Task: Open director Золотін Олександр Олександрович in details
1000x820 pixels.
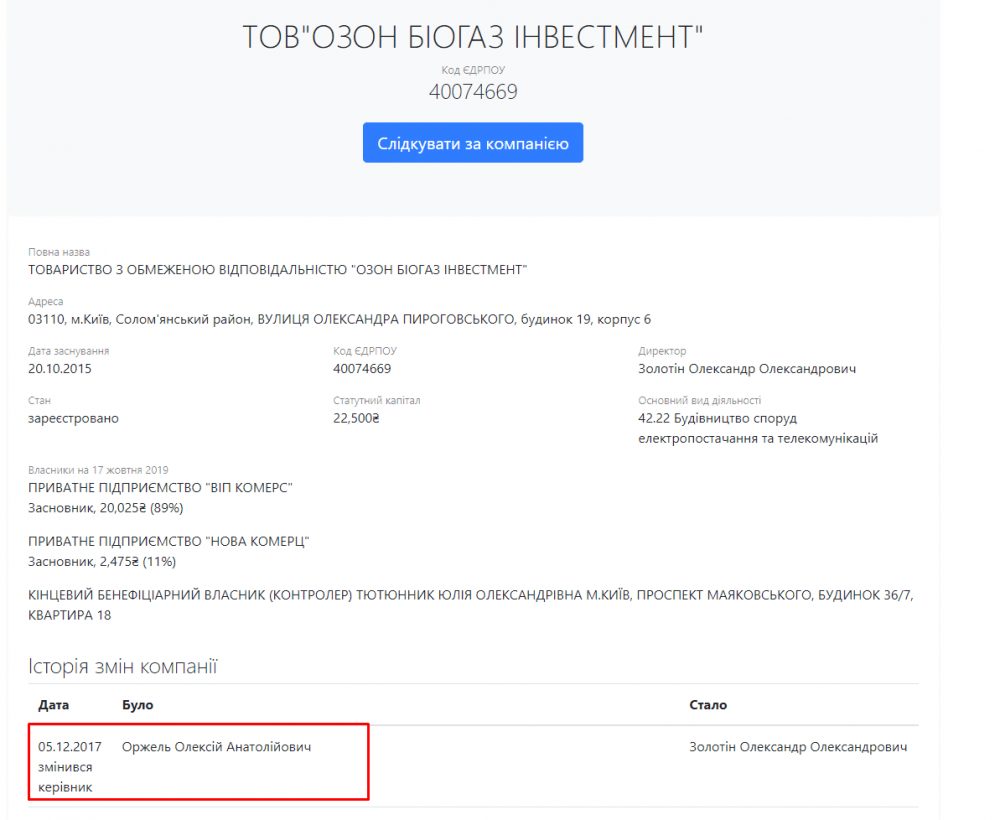Action: (x=746, y=368)
